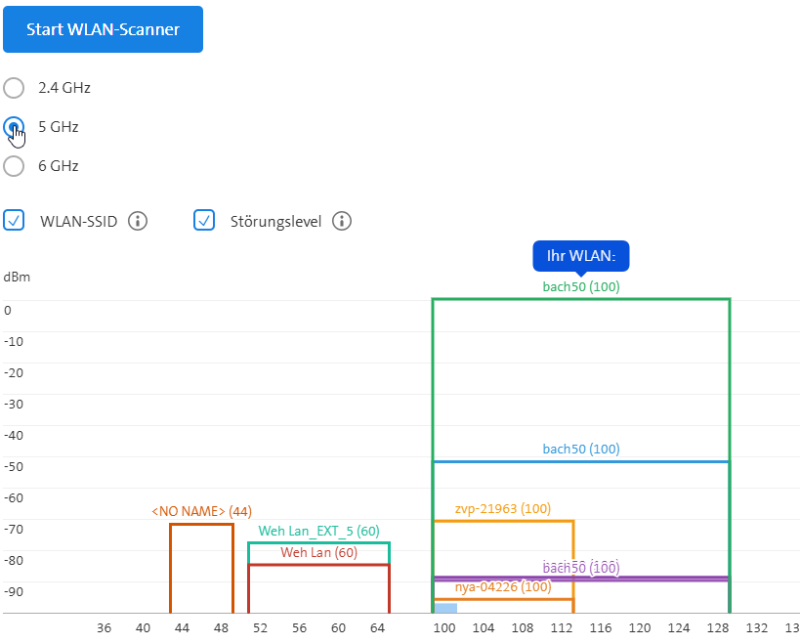Toggle the WLAN-SSID checkbox
The image size is (800, 644).
14,221
